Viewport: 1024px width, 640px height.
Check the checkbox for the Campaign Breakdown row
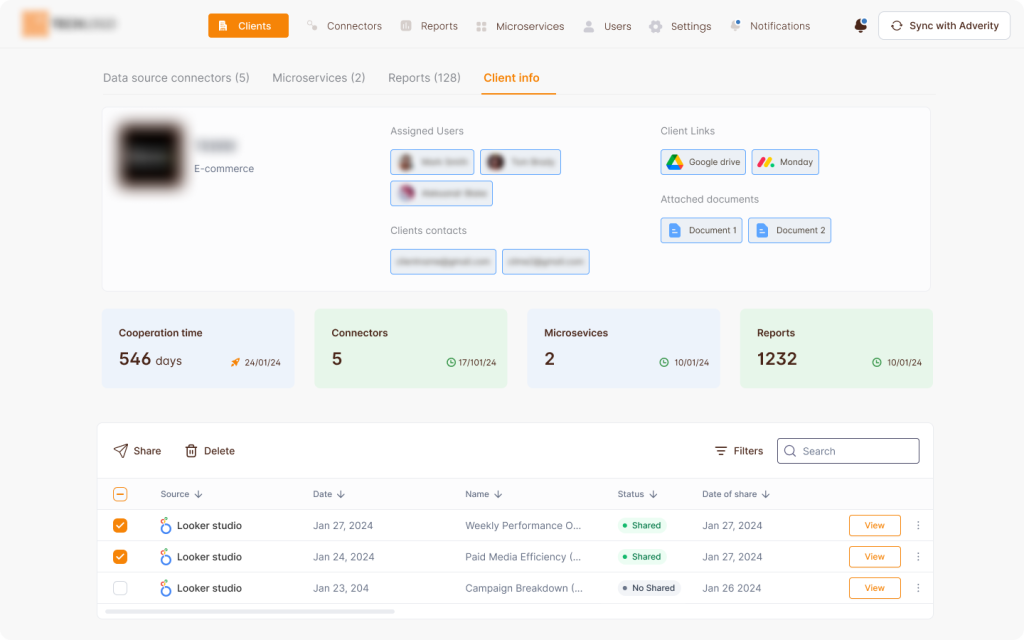[120, 588]
